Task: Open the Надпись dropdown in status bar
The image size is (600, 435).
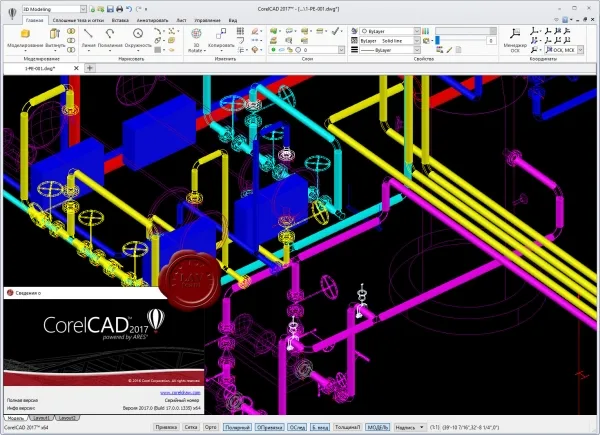Action: 410,427
